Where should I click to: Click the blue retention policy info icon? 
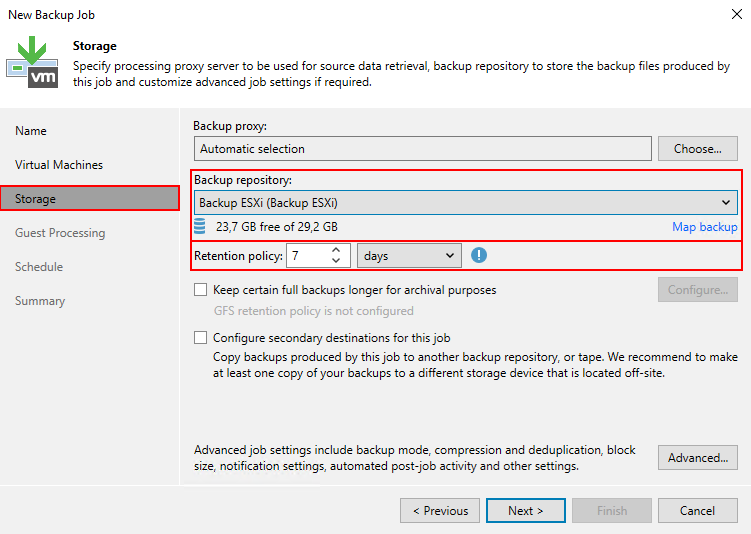[478, 255]
